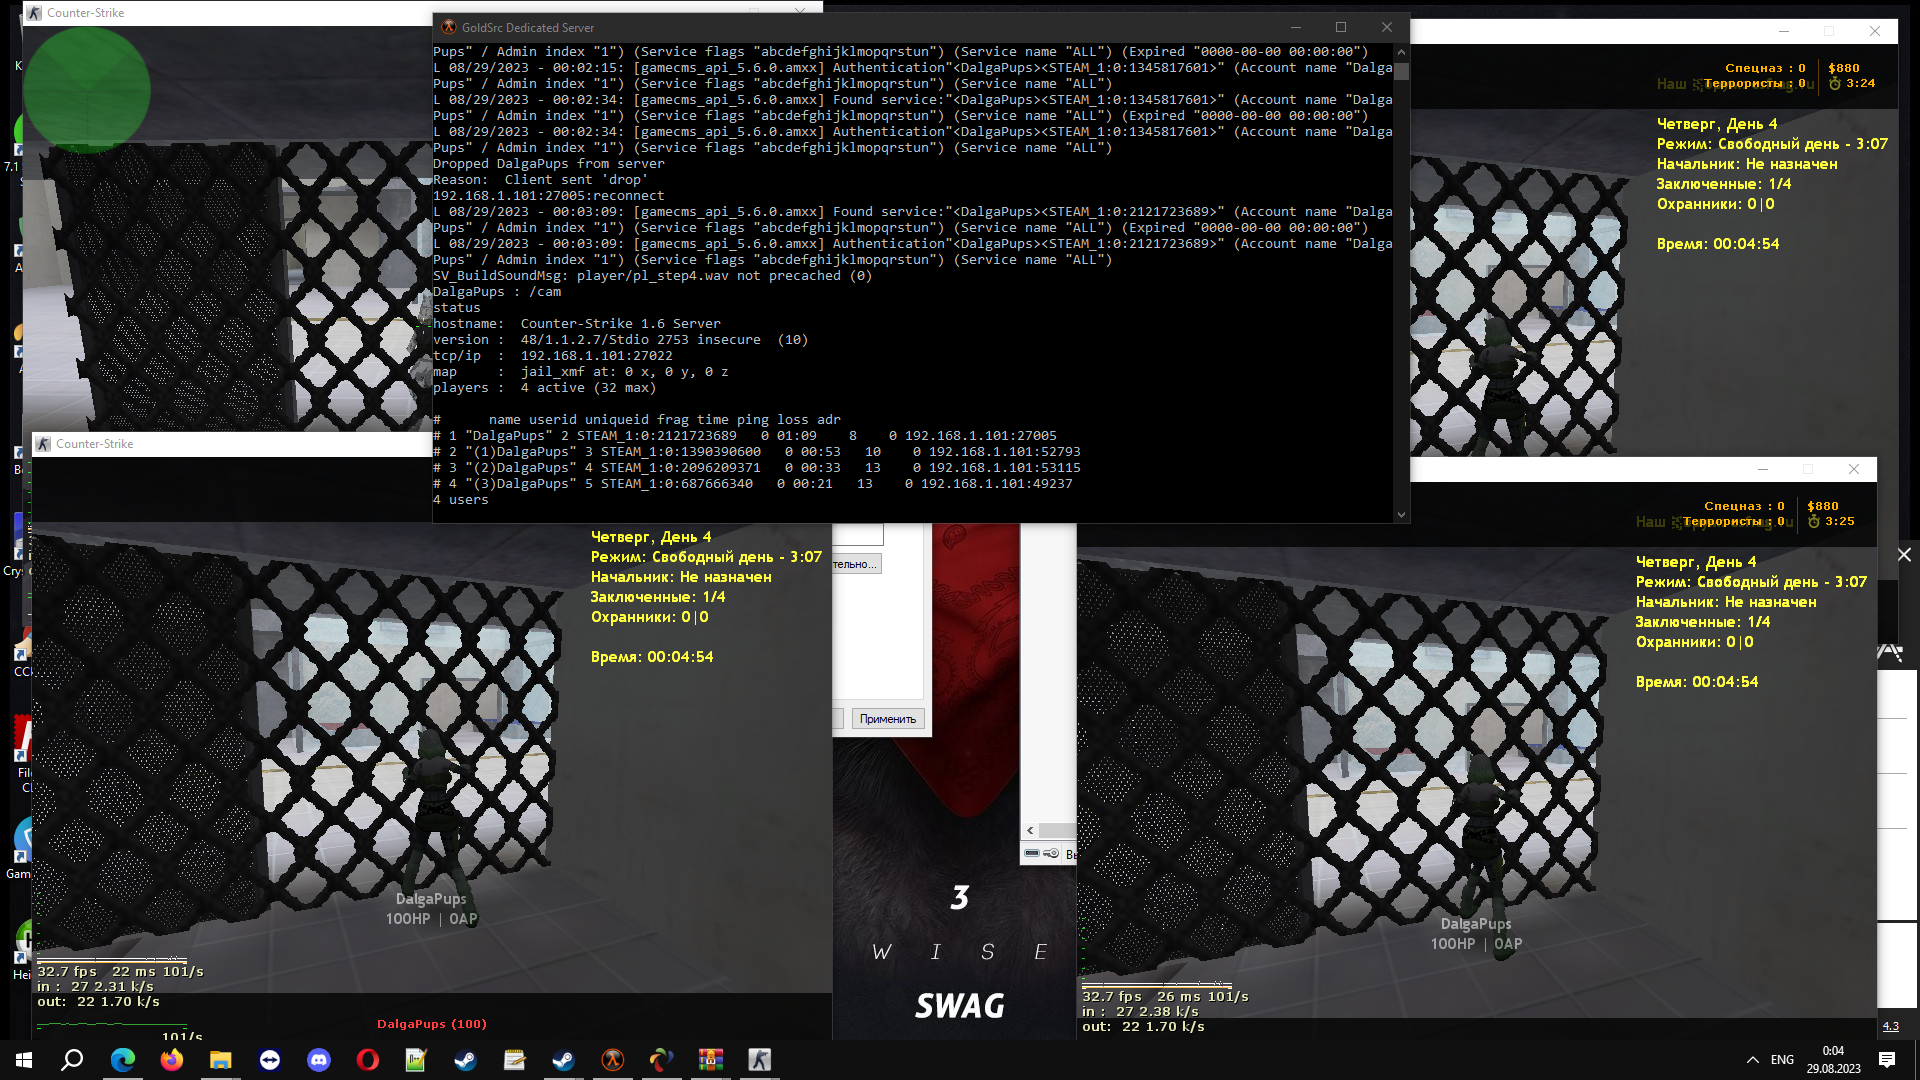Screen dimensions: 1920x1080
Task: Click the left scroll arrow in the white panel
Action: pyautogui.click(x=1030, y=830)
